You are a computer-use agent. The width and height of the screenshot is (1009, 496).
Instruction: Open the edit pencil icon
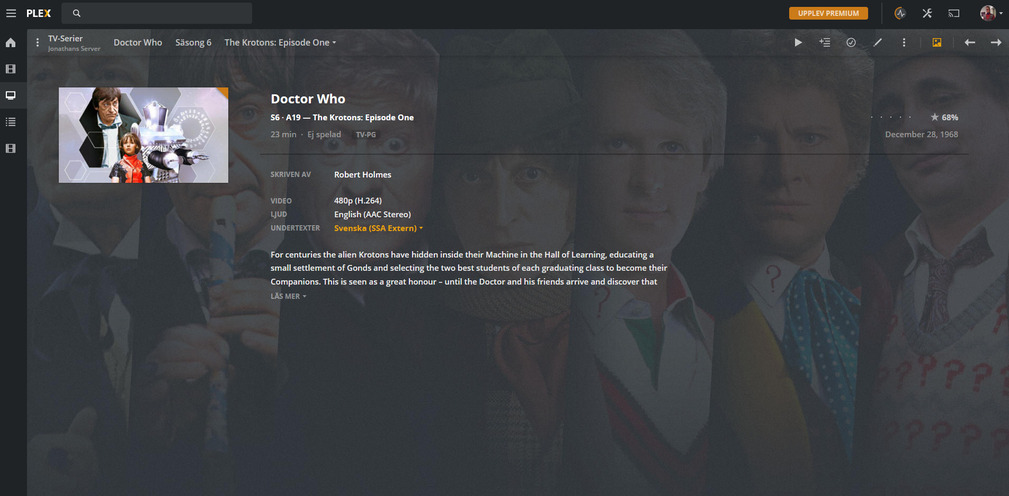(x=877, y=42)
